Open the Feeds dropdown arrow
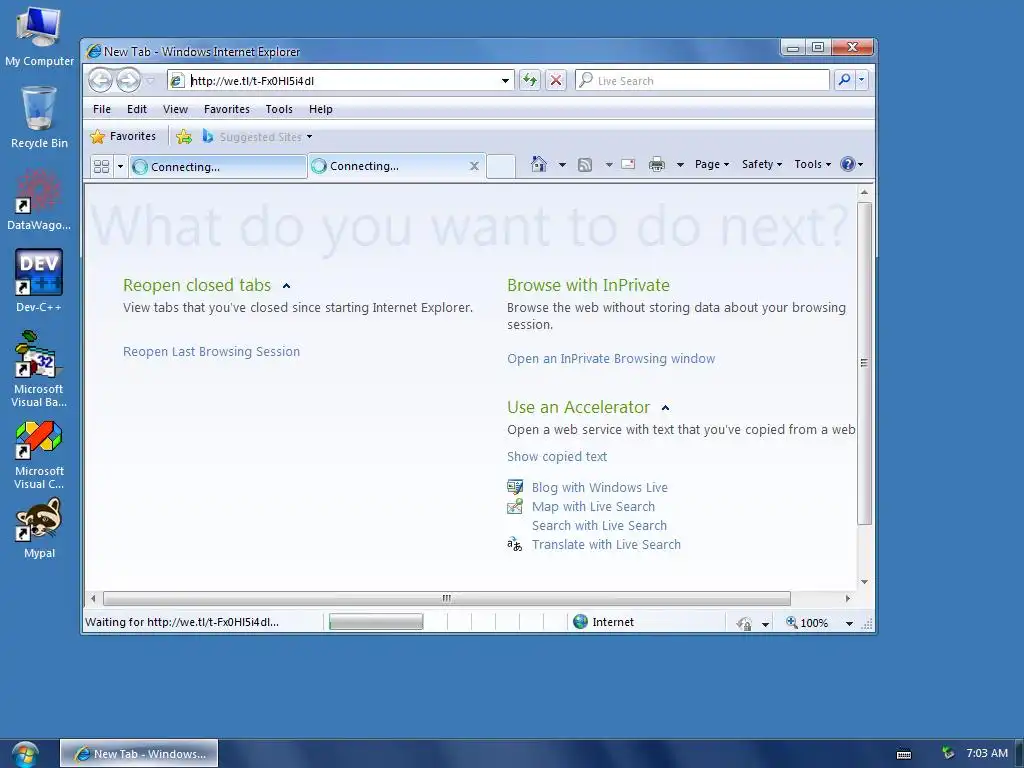Screen dimensions: 1024x768 coord(609,165)
